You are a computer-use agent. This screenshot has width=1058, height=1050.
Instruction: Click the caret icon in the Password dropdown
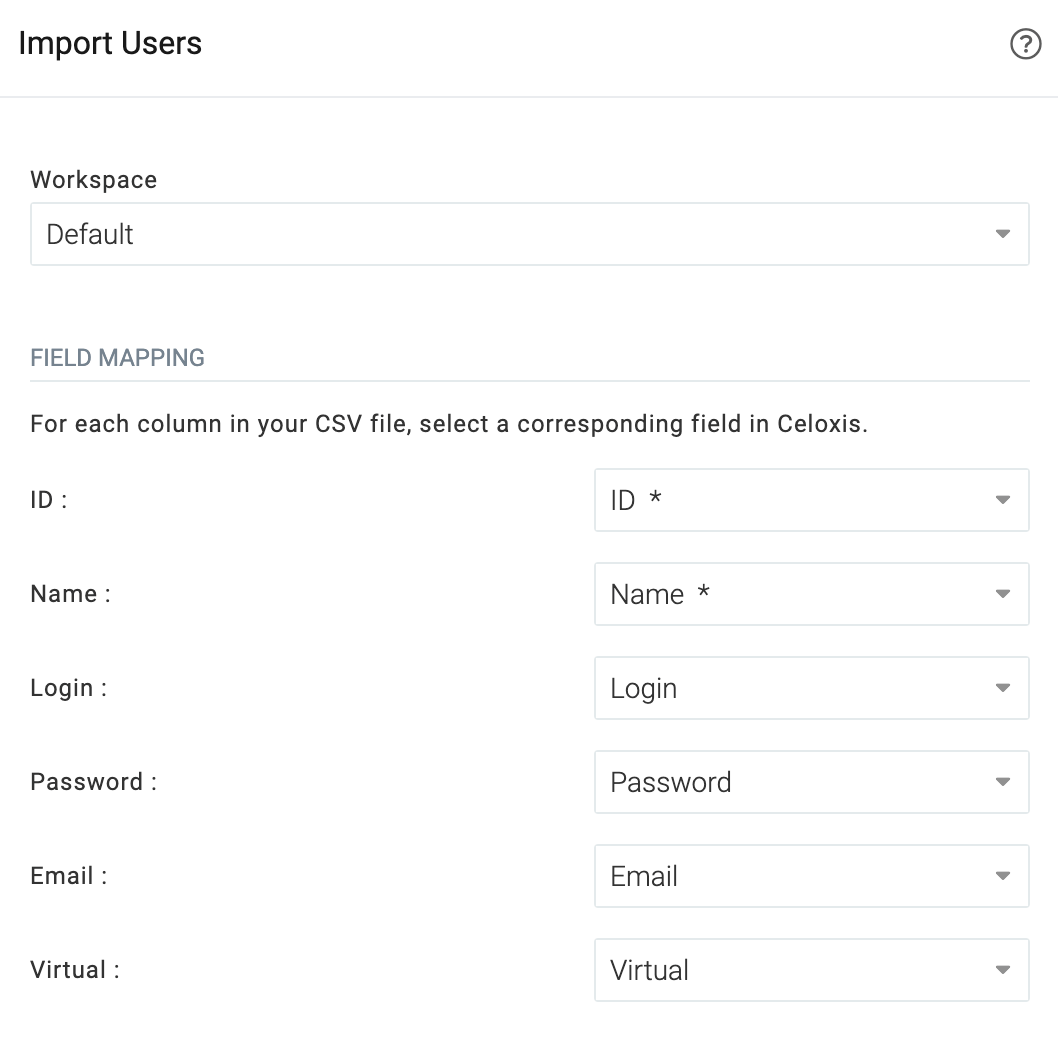[1003, 782]
